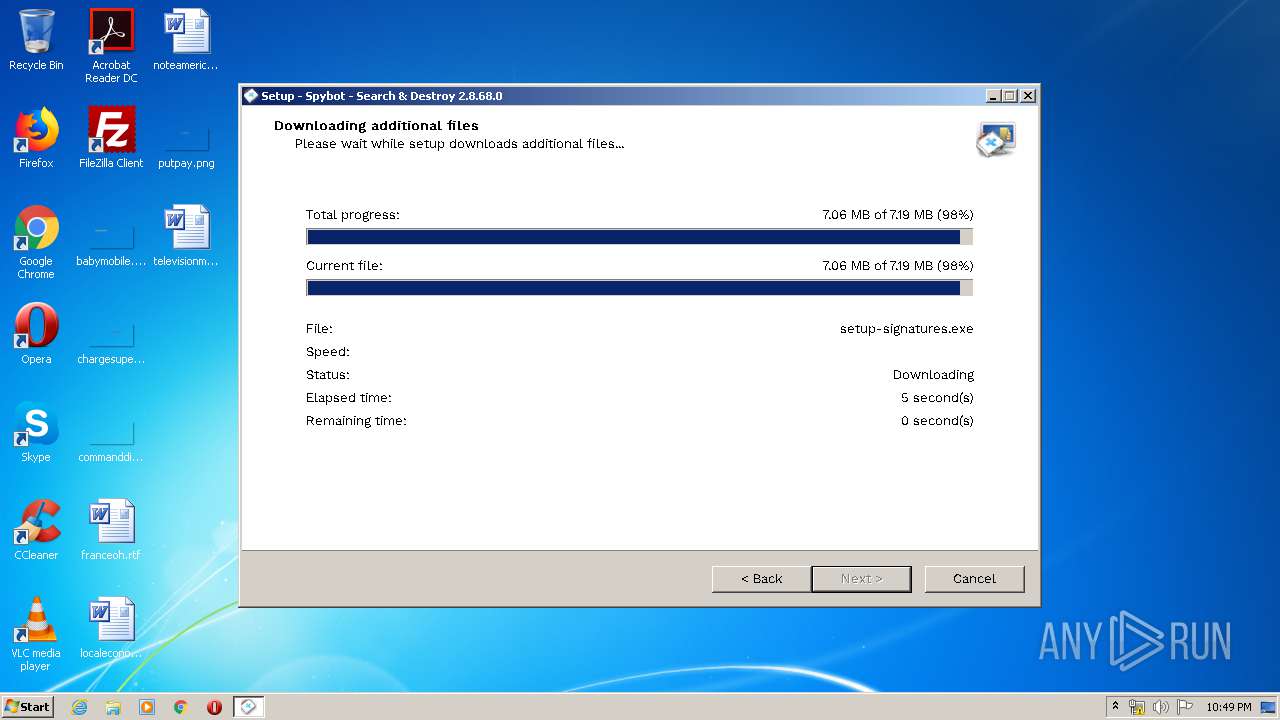Maximize the Spybot setup window
Image resolution: width=1280 pixels, height=720 pixels.
[x=1010, y=96]
